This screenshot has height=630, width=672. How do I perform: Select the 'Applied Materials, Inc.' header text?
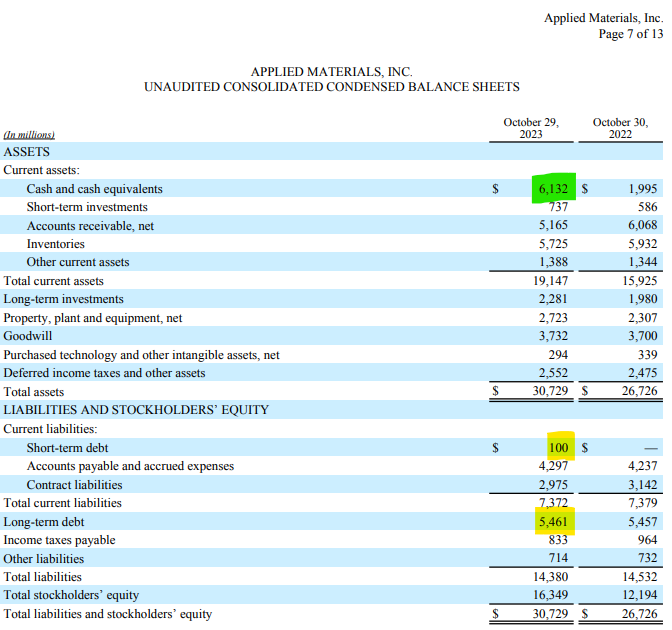603,18
